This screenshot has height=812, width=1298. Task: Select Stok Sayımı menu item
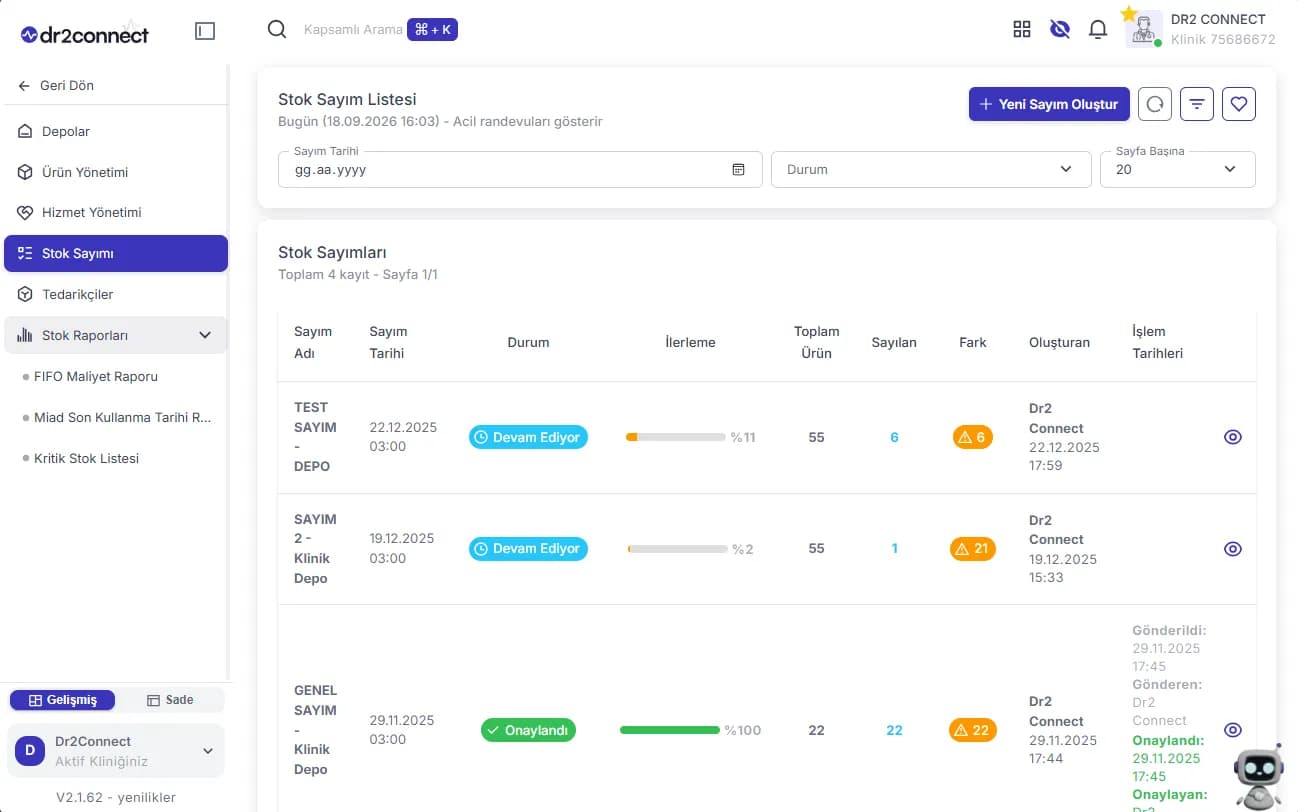(116, 253)
